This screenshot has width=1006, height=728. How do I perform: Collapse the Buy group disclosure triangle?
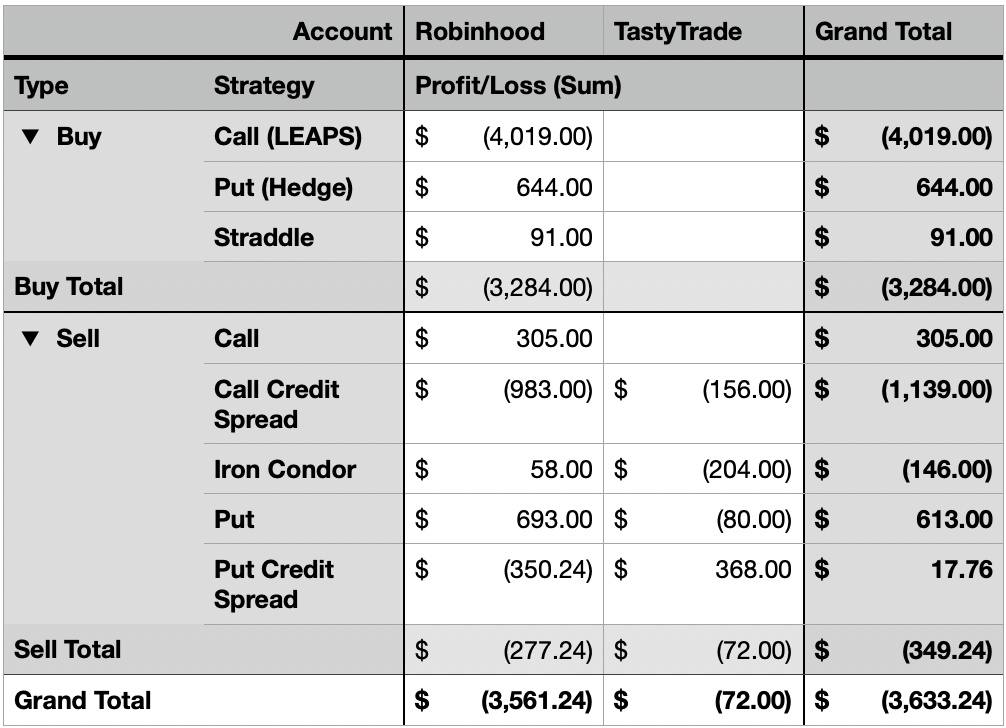click(30, 137)
